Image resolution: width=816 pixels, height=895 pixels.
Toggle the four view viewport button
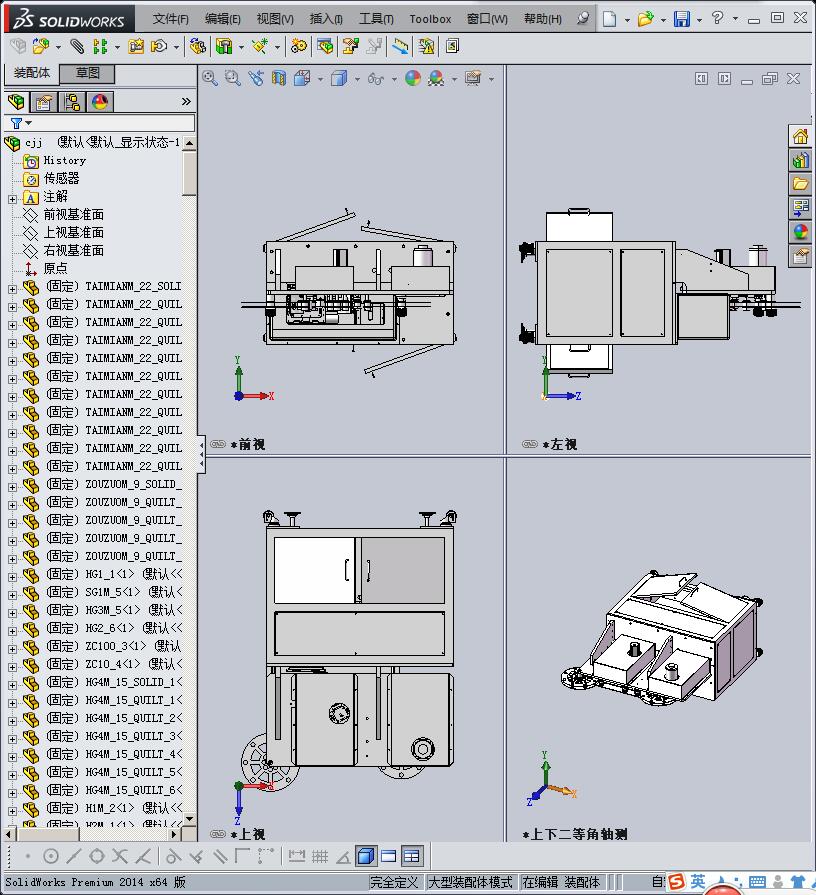coord(411,856)
